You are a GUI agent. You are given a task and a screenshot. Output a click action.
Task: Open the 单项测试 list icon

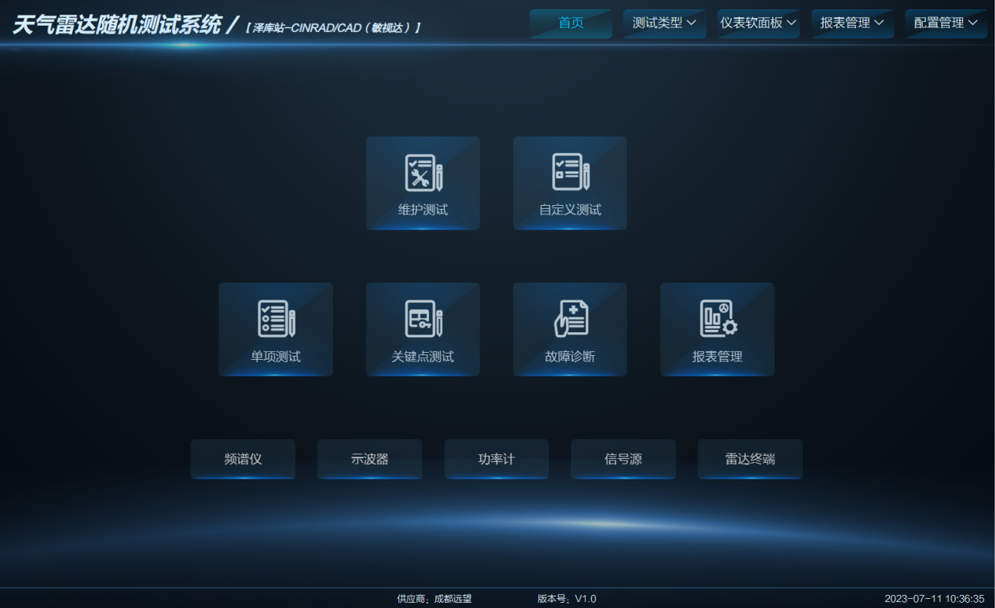click(x=276, y=319)
